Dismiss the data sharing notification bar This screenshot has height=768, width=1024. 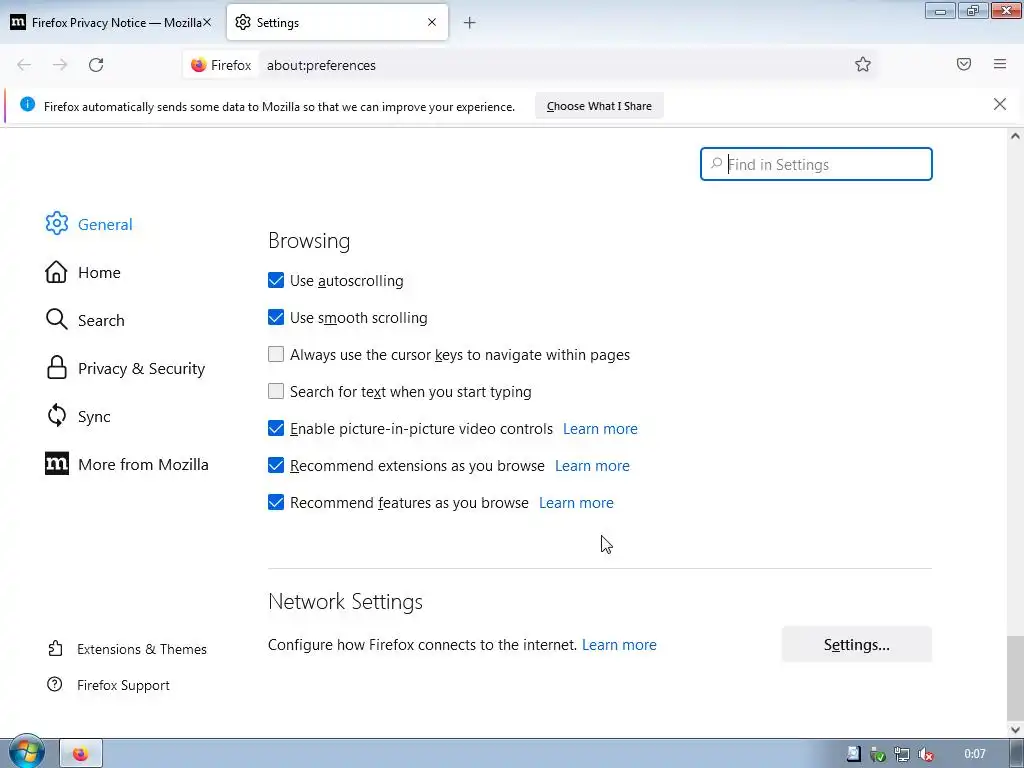(999, 104)
